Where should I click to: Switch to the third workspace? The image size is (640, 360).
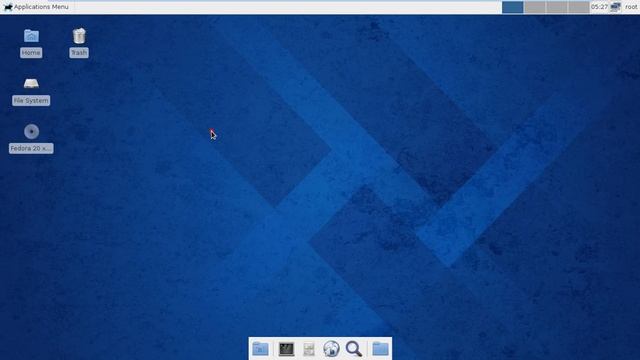557,7
